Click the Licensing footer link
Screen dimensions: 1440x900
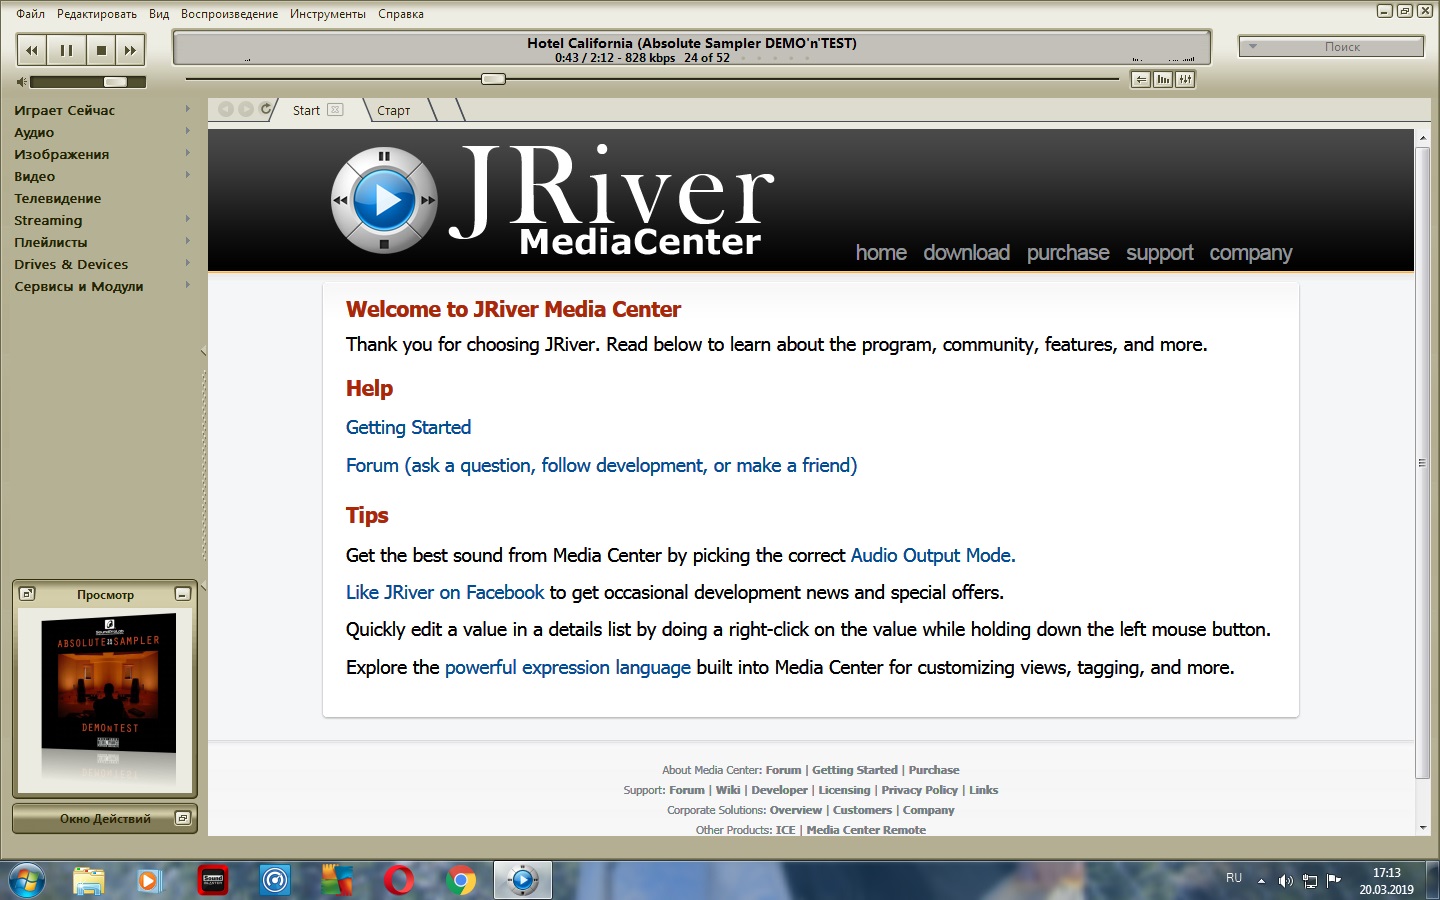click(844, 790)
